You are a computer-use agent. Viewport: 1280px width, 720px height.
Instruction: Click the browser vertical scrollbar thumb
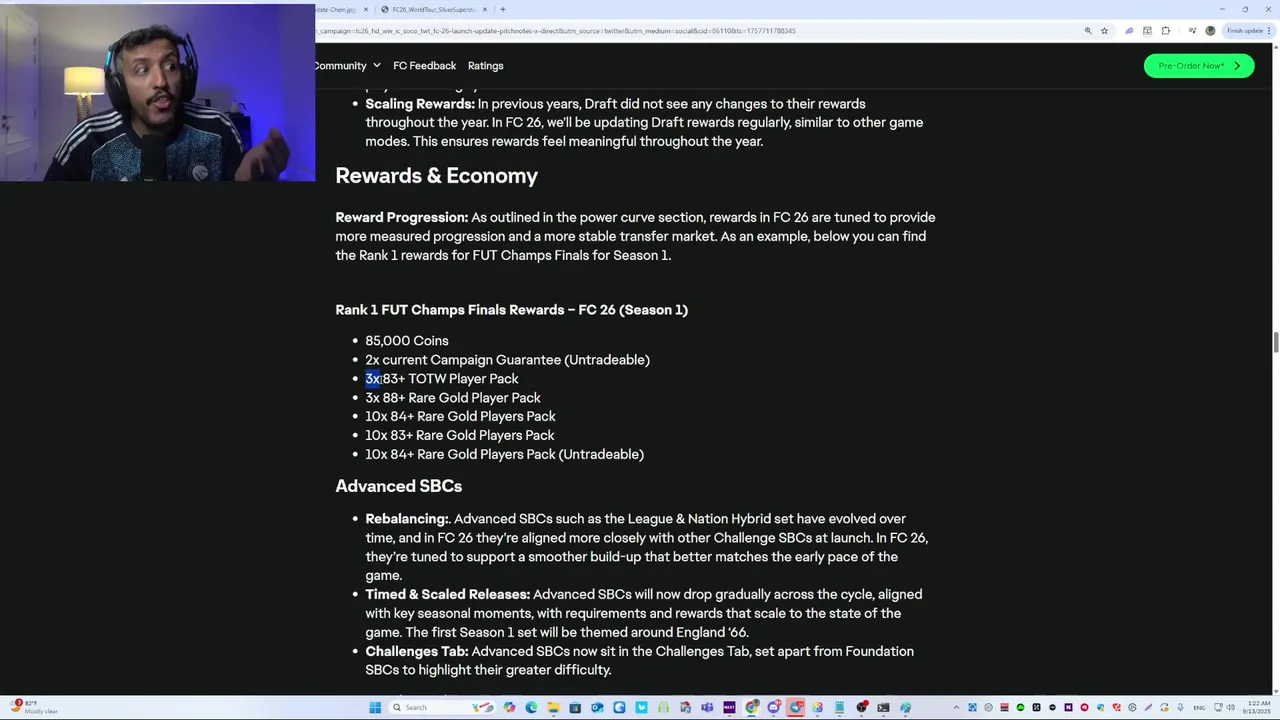(1275, 342)
